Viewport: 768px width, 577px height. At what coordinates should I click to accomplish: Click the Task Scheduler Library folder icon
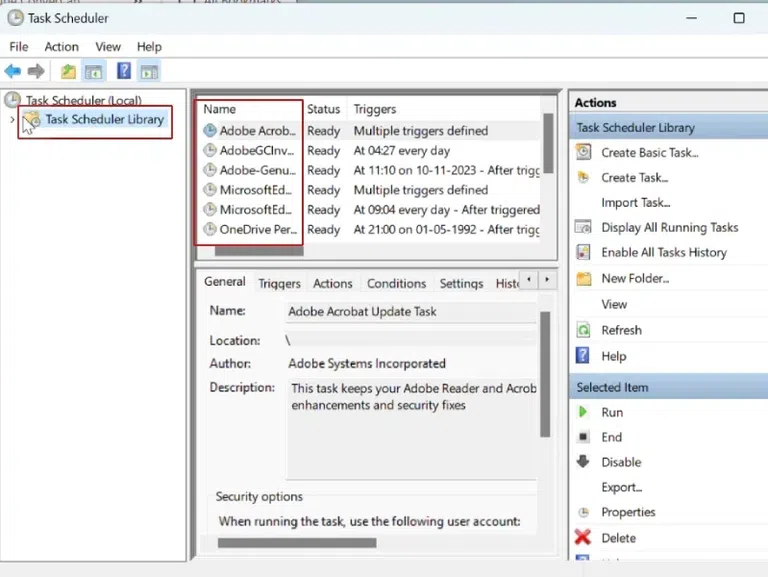[32, 119]
